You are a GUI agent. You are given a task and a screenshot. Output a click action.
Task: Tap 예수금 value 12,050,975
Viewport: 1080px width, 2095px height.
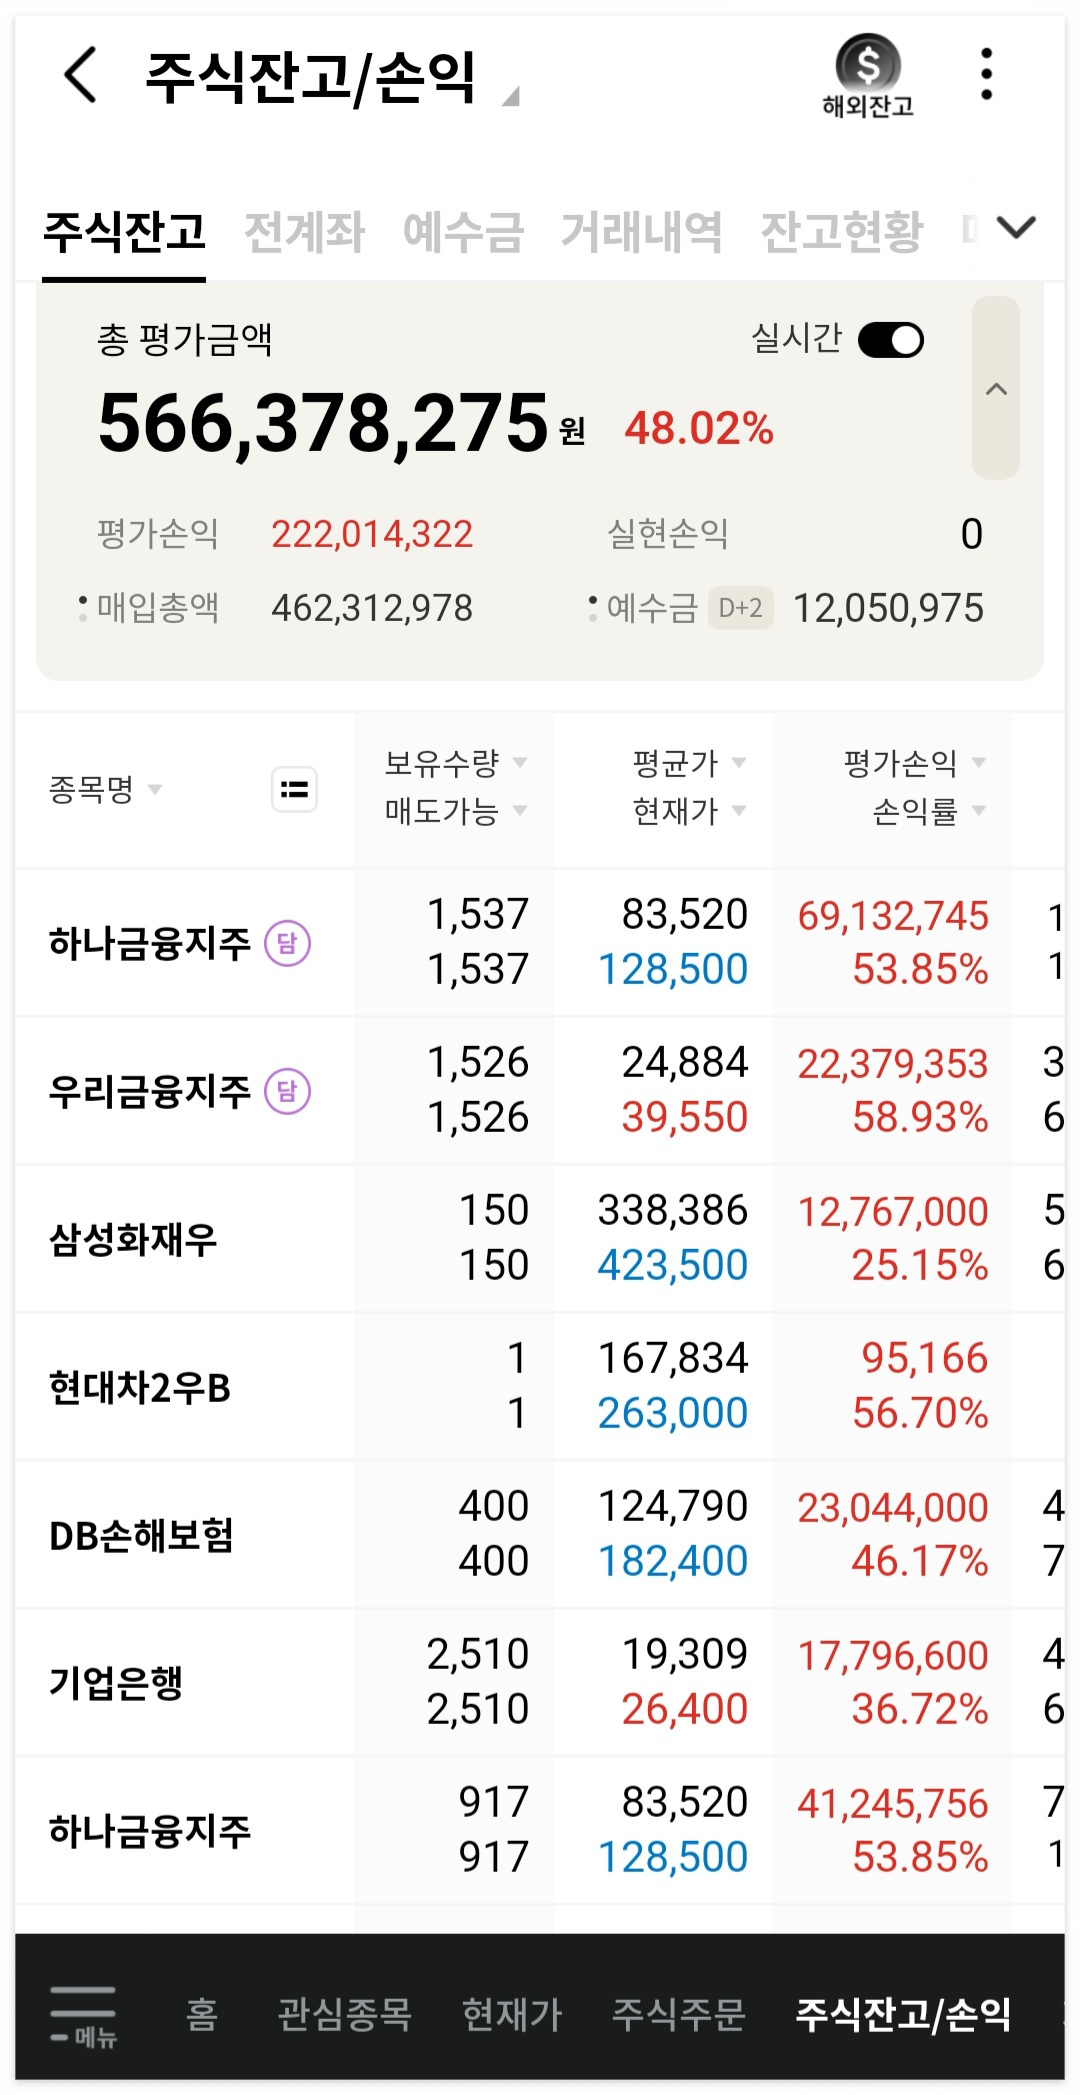click(x=888, y=608)
